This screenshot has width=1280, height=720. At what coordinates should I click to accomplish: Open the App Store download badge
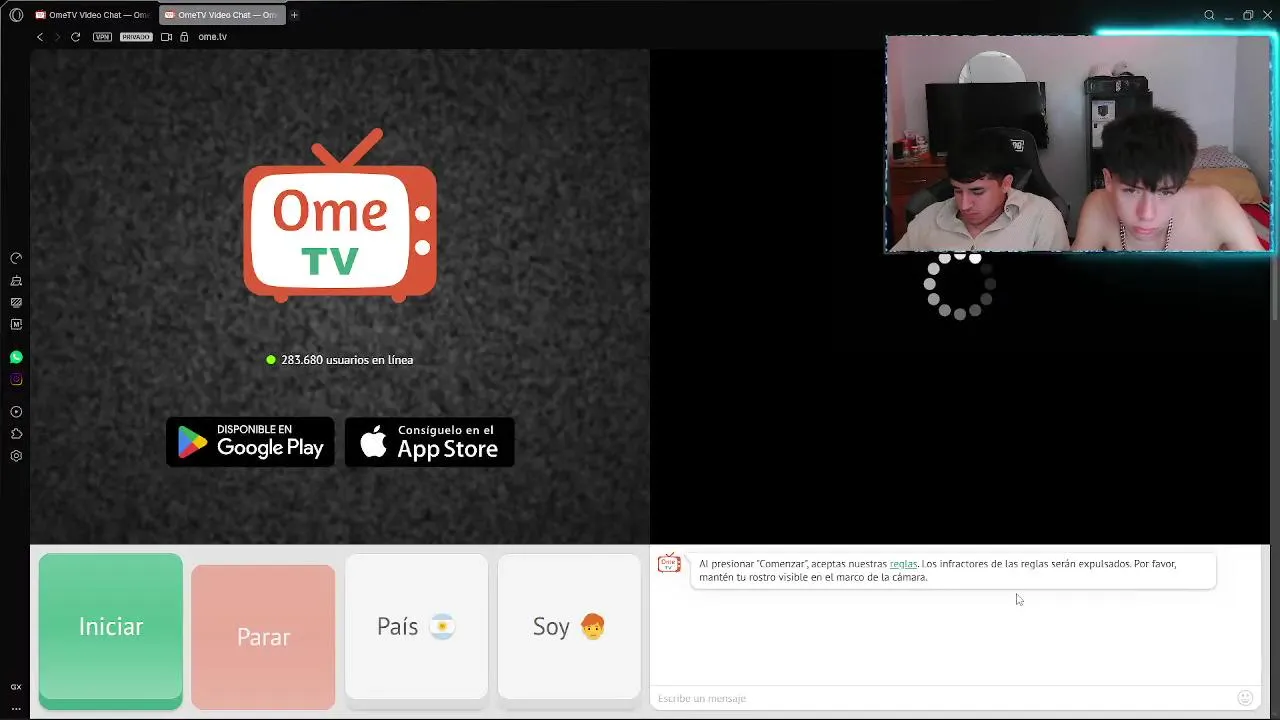point(430,442)
